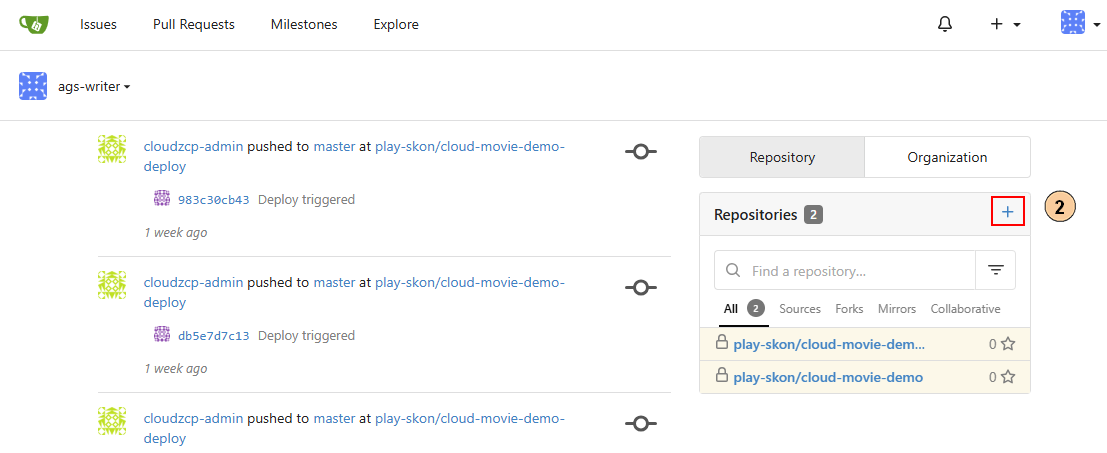1107x453 pixels.
Task: Expand the top bar create-new plus dropdown
Action: (1004, 24)
